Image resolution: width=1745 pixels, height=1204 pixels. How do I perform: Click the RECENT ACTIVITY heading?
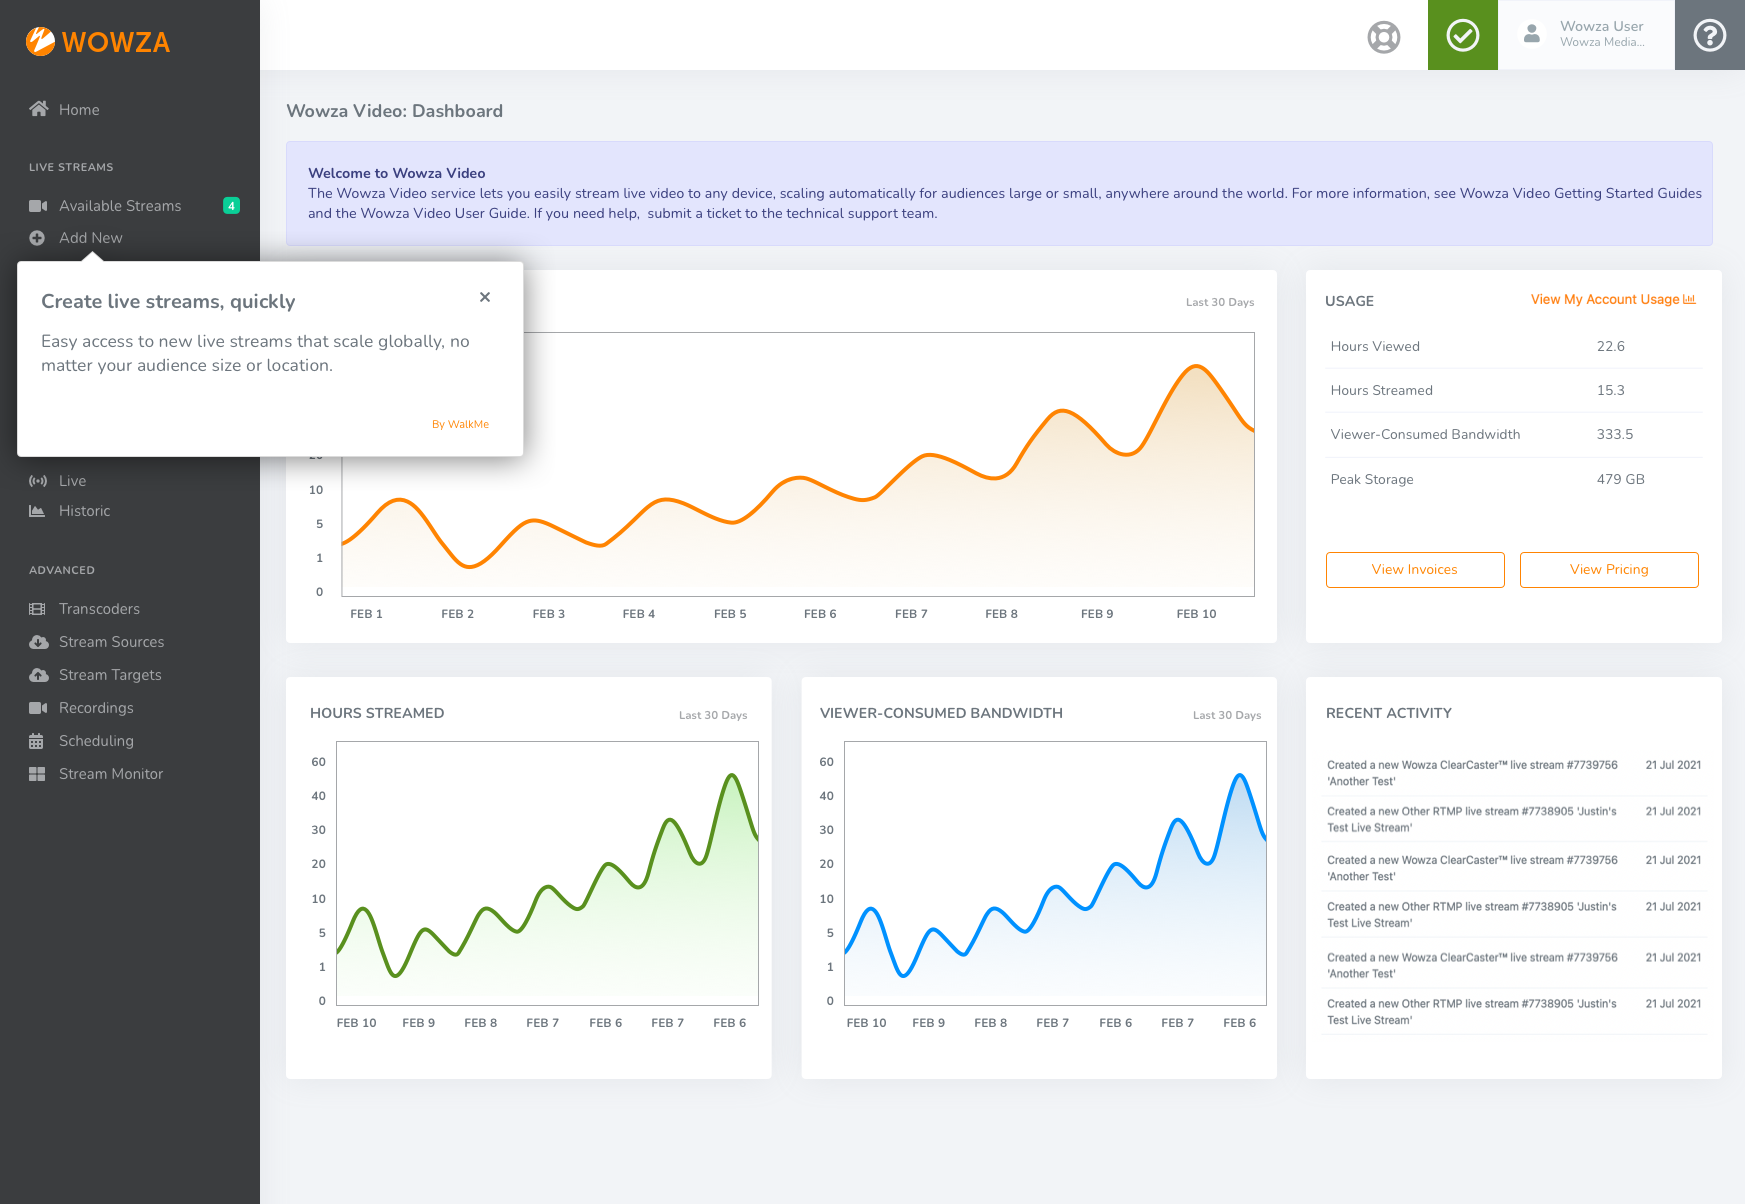pyautogui.click(x=1388, y=713)
